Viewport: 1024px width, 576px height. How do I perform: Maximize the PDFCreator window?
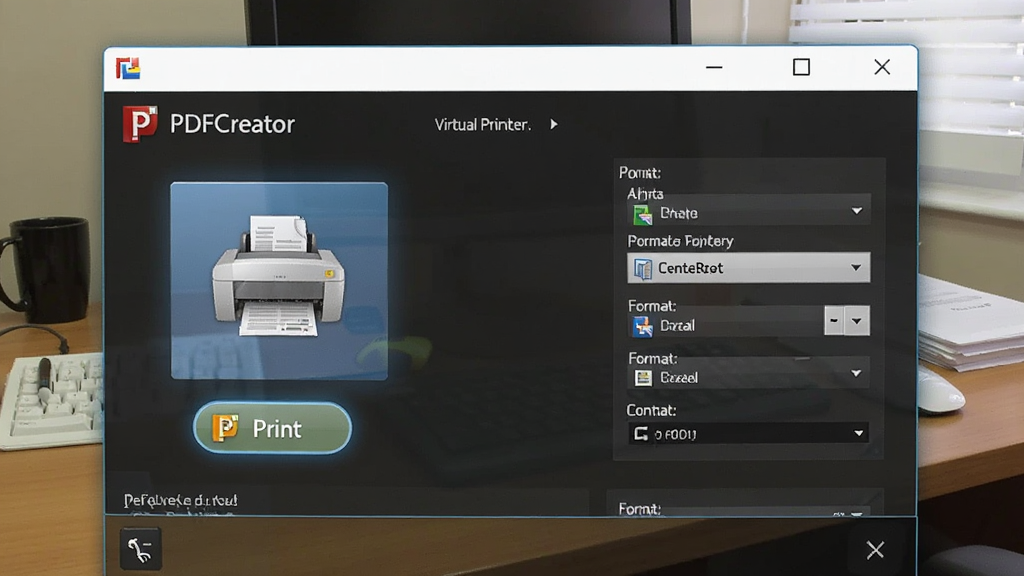pos(801,67)
